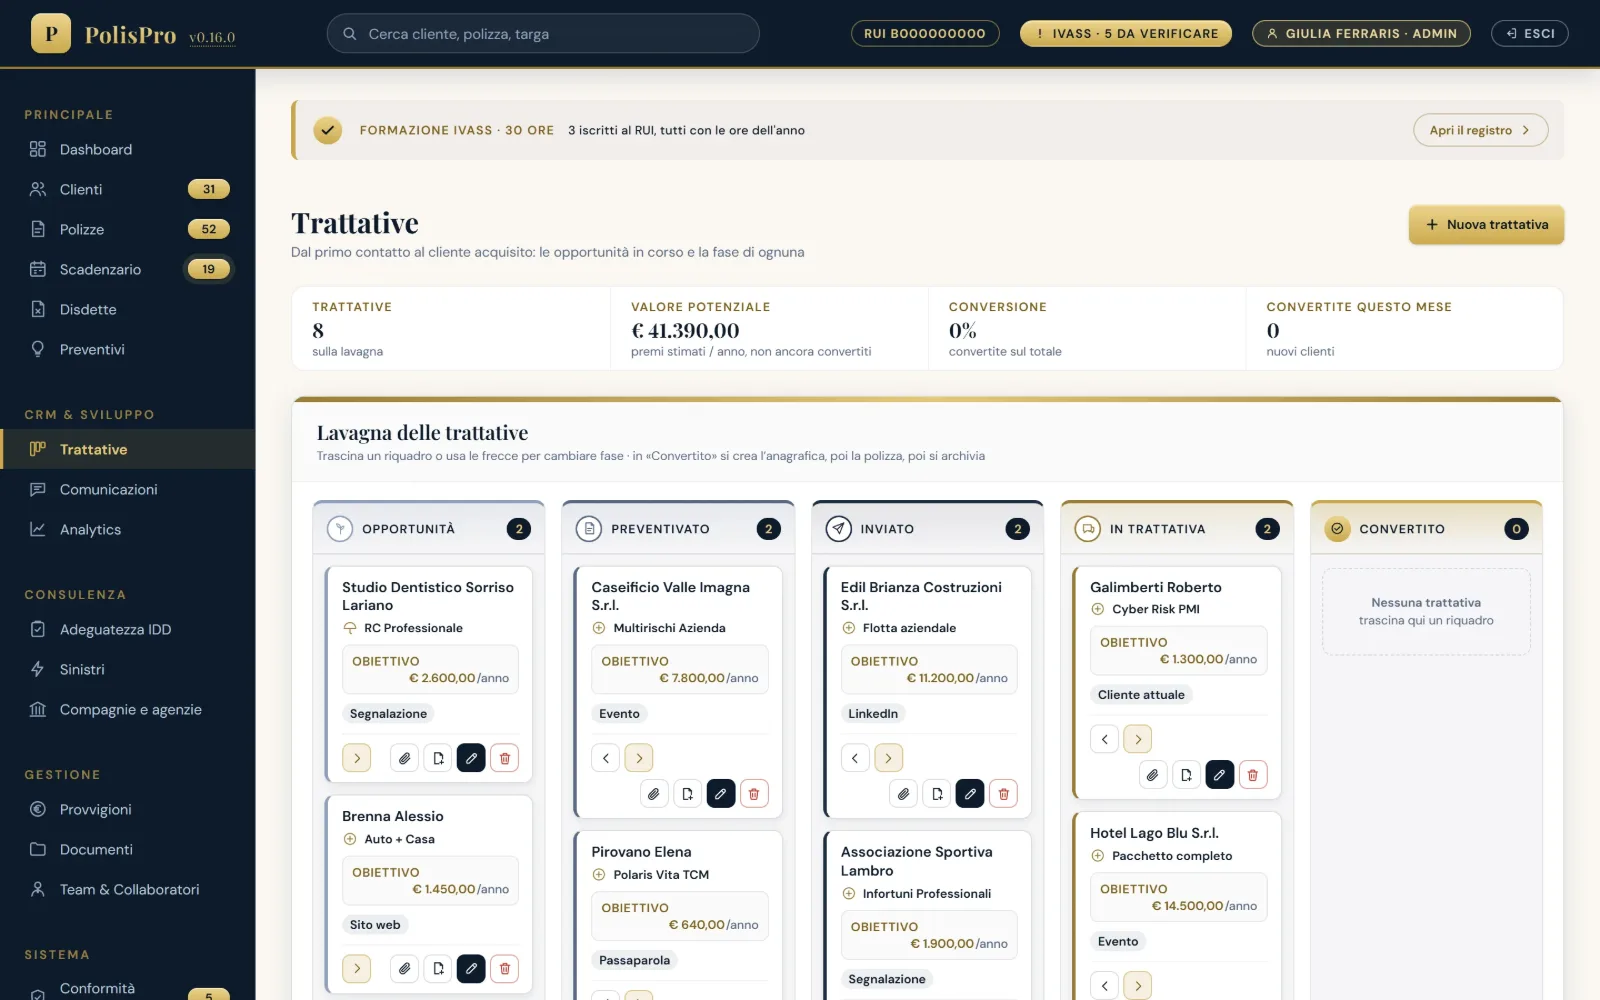Select the Pirovano Elena card title
1600x1000 pixels.
(641, 852)
